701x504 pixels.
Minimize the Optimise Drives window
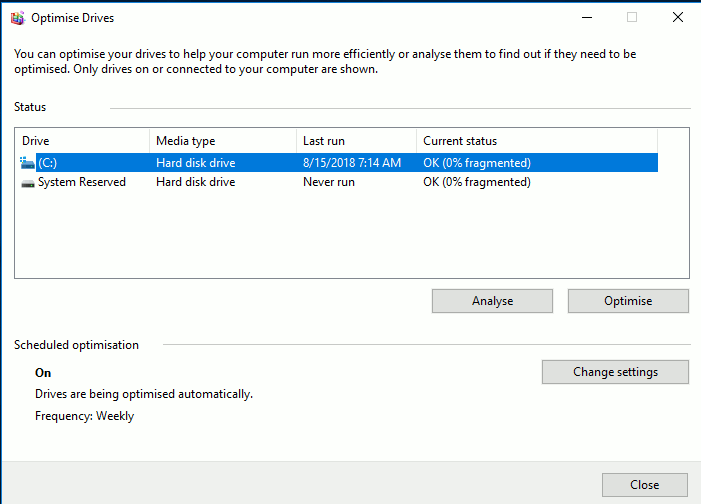[x=587, y=17]
